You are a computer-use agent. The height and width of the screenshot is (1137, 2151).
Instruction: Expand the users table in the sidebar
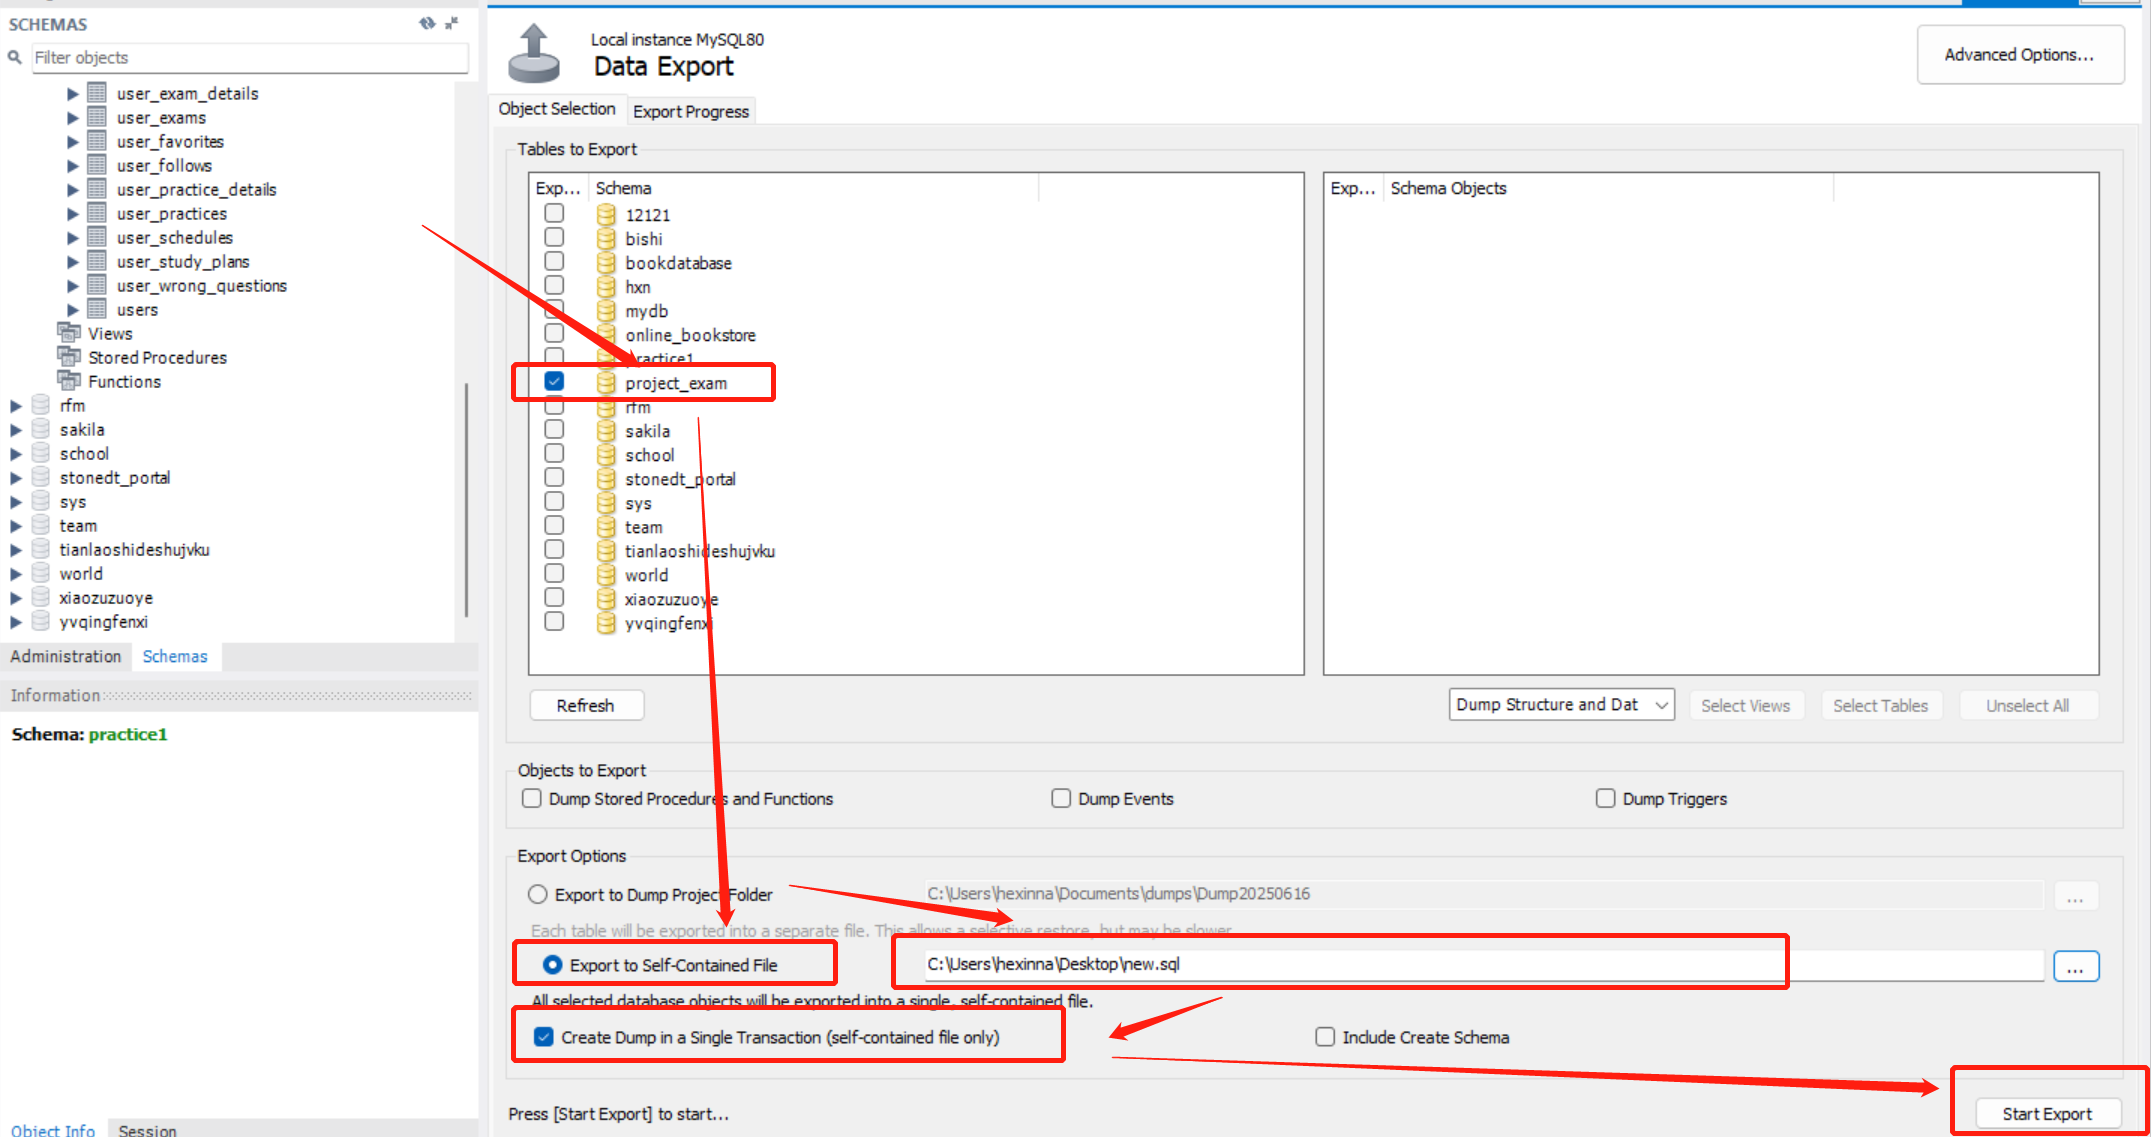72,309
